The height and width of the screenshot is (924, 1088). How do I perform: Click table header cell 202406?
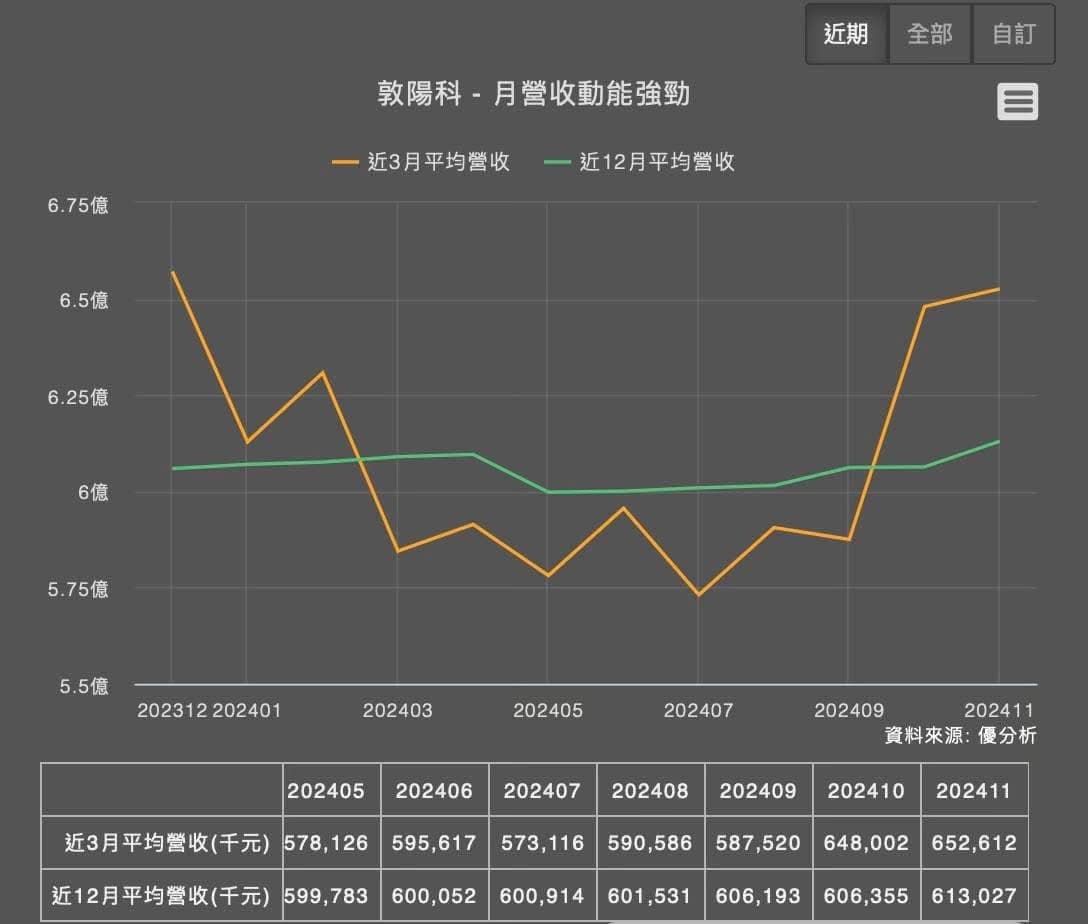pos(434,790)
